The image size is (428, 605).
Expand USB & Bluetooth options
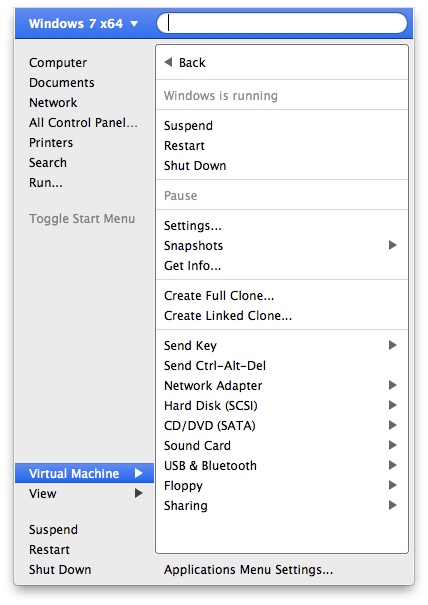[282, 466]
